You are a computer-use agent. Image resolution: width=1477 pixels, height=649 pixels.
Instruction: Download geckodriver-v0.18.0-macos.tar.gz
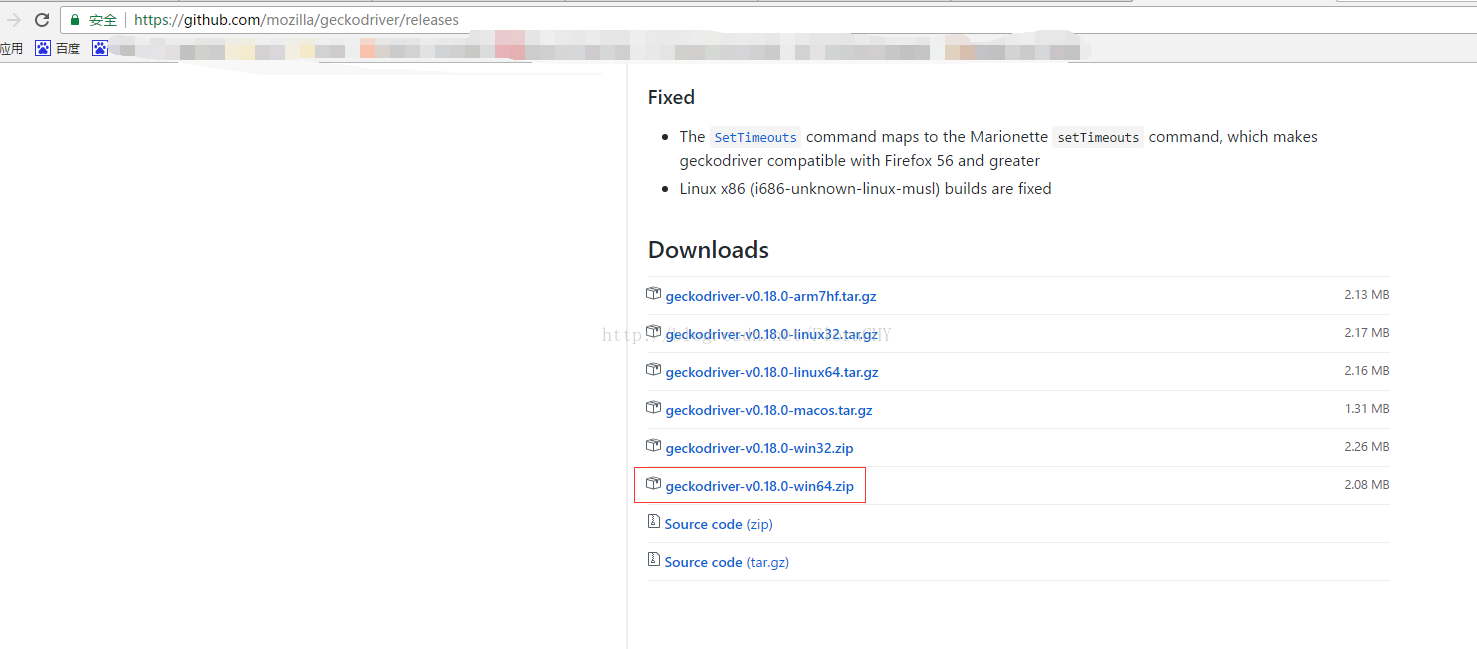(x=769, y=410)
